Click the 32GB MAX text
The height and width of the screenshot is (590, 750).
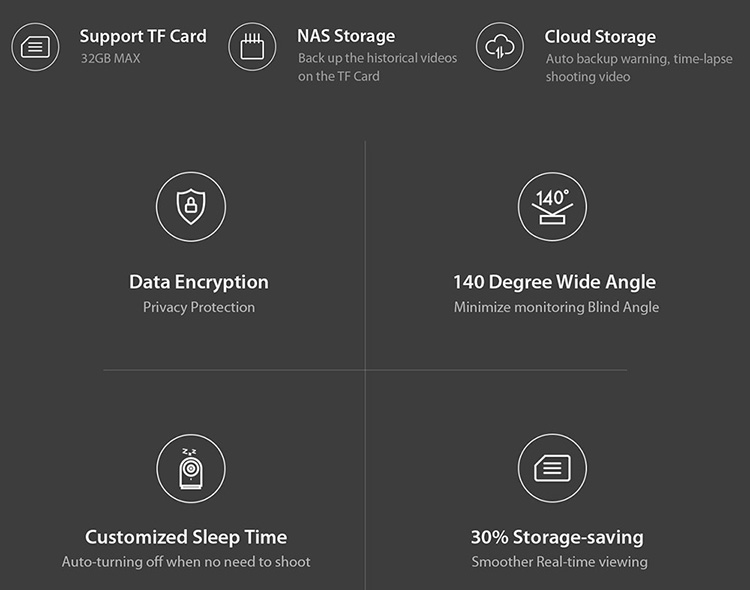[x=110, y=58]
